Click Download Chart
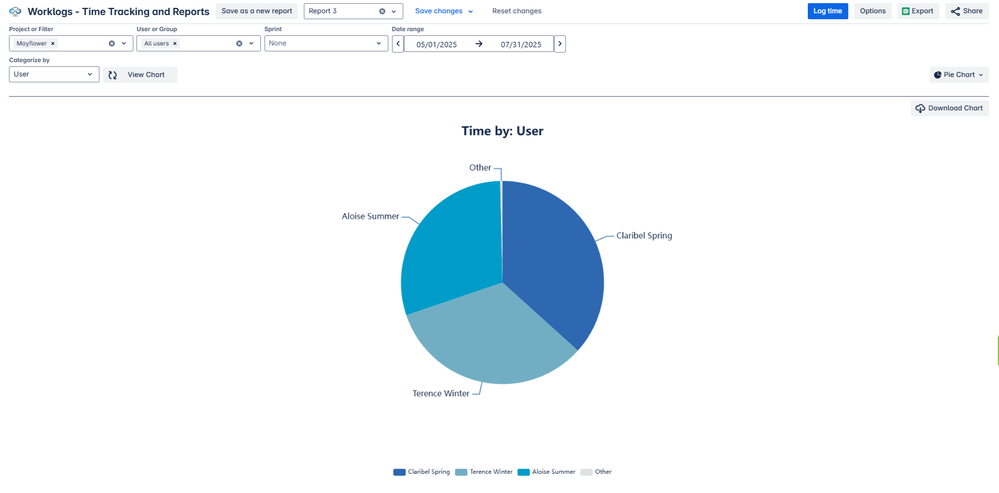Viewport: 999px width, 493px height. [x=949, y=108]
